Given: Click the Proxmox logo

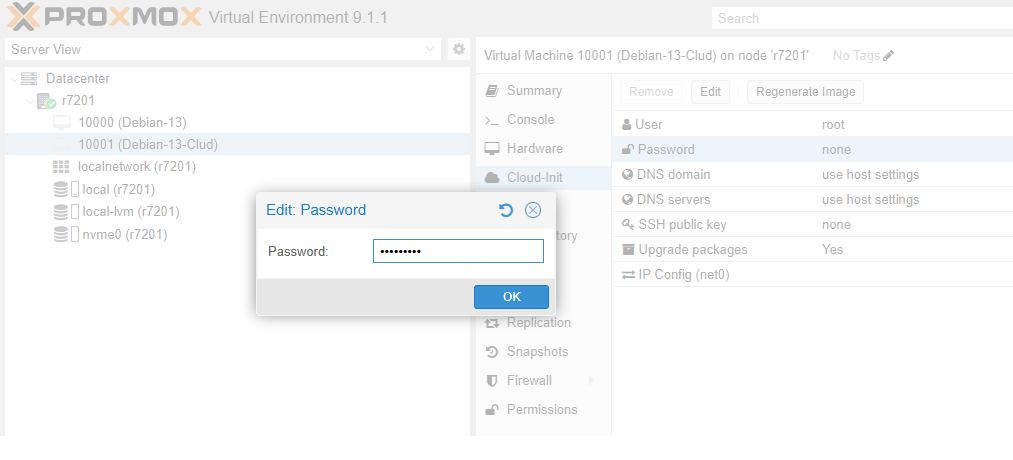Looking at the screenshot, I should (x=102, y=17).
